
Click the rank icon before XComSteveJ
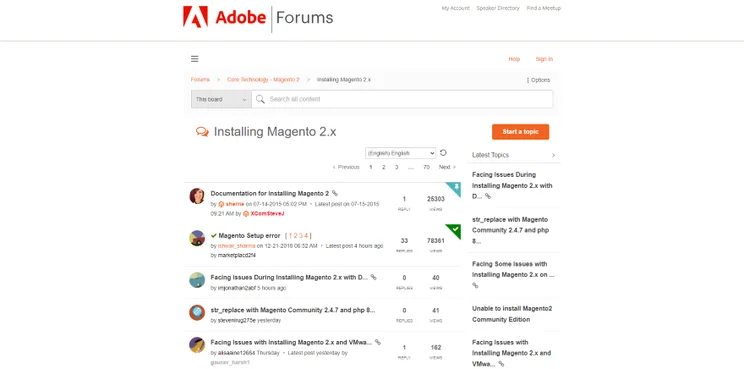[x=246, y=214]
